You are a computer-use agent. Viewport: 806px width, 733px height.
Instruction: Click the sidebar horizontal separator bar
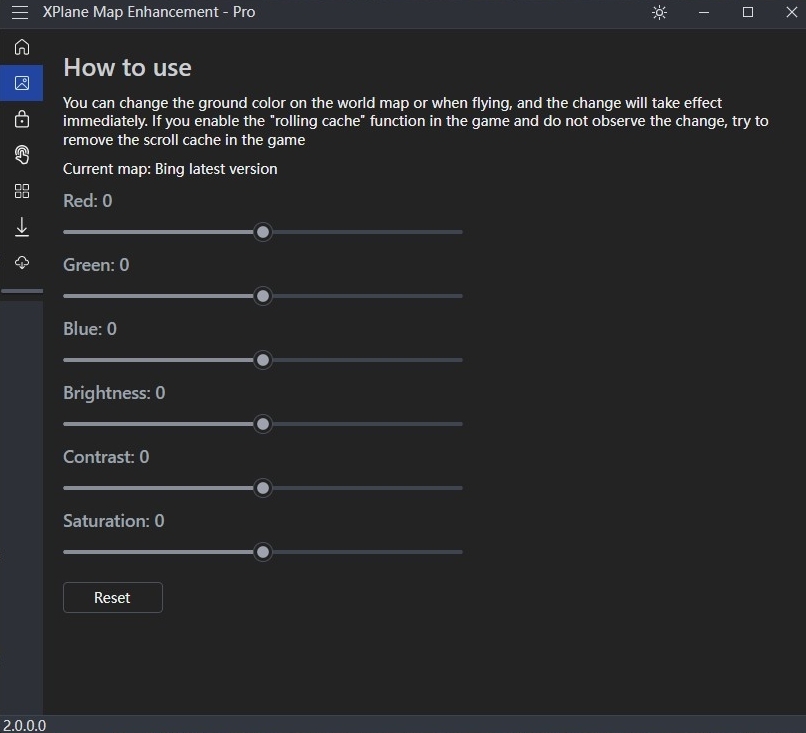tap(22, 291)
